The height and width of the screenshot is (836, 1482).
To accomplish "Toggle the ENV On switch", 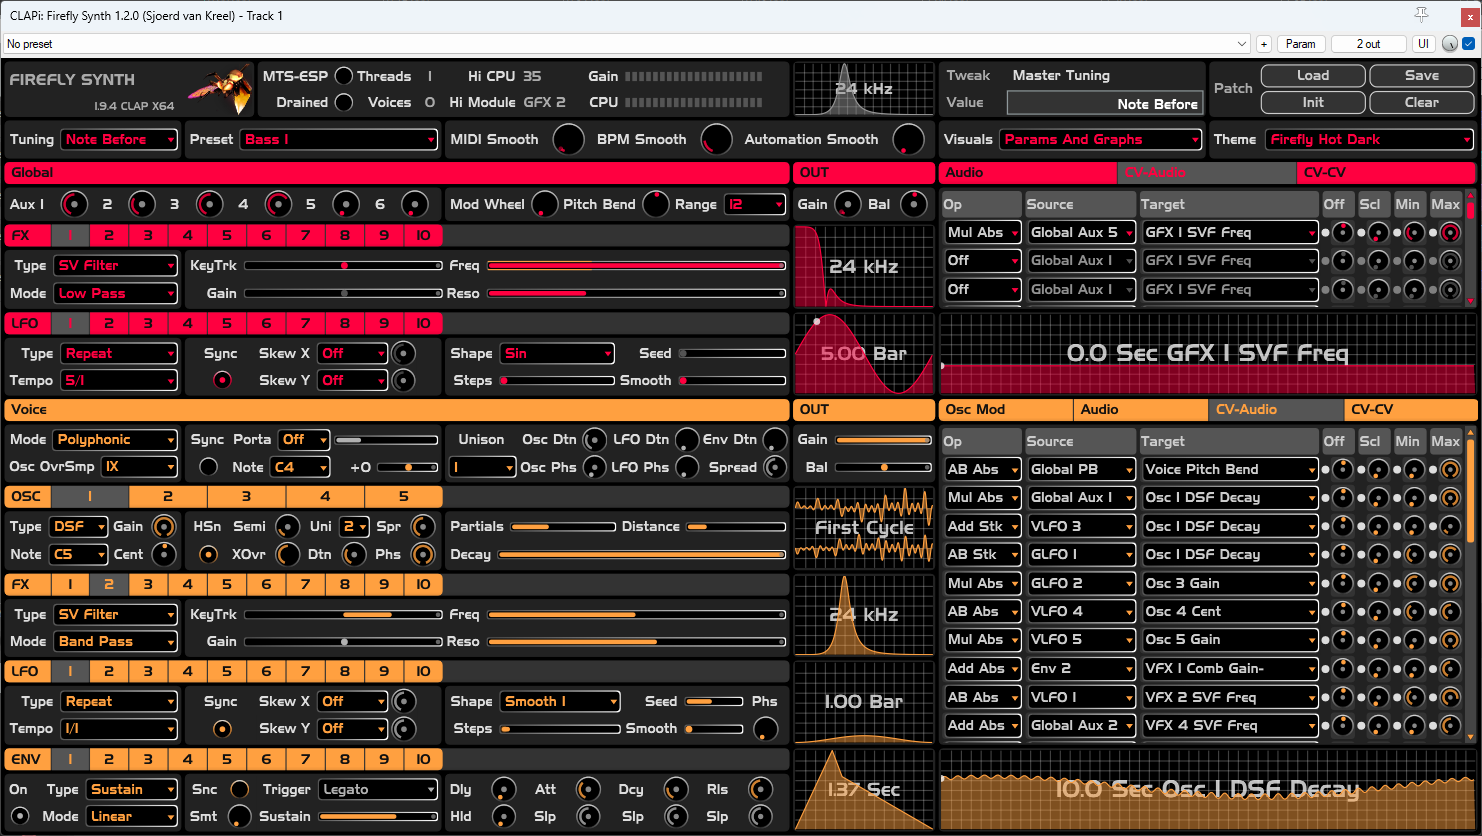I will point(19,817).
